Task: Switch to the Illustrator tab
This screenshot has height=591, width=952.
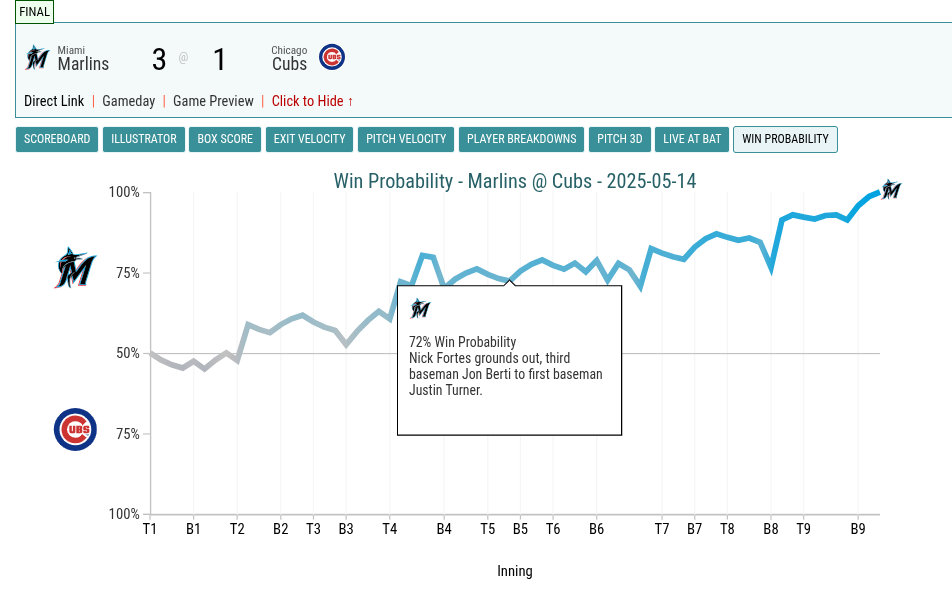Action: click(x=144, y=139)
